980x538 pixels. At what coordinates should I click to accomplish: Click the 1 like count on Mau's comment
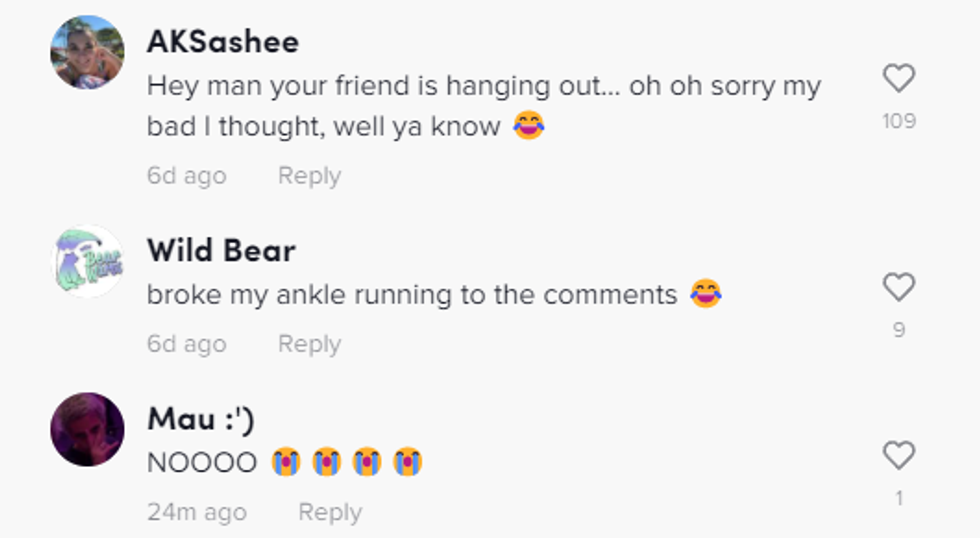pos(899,498)
